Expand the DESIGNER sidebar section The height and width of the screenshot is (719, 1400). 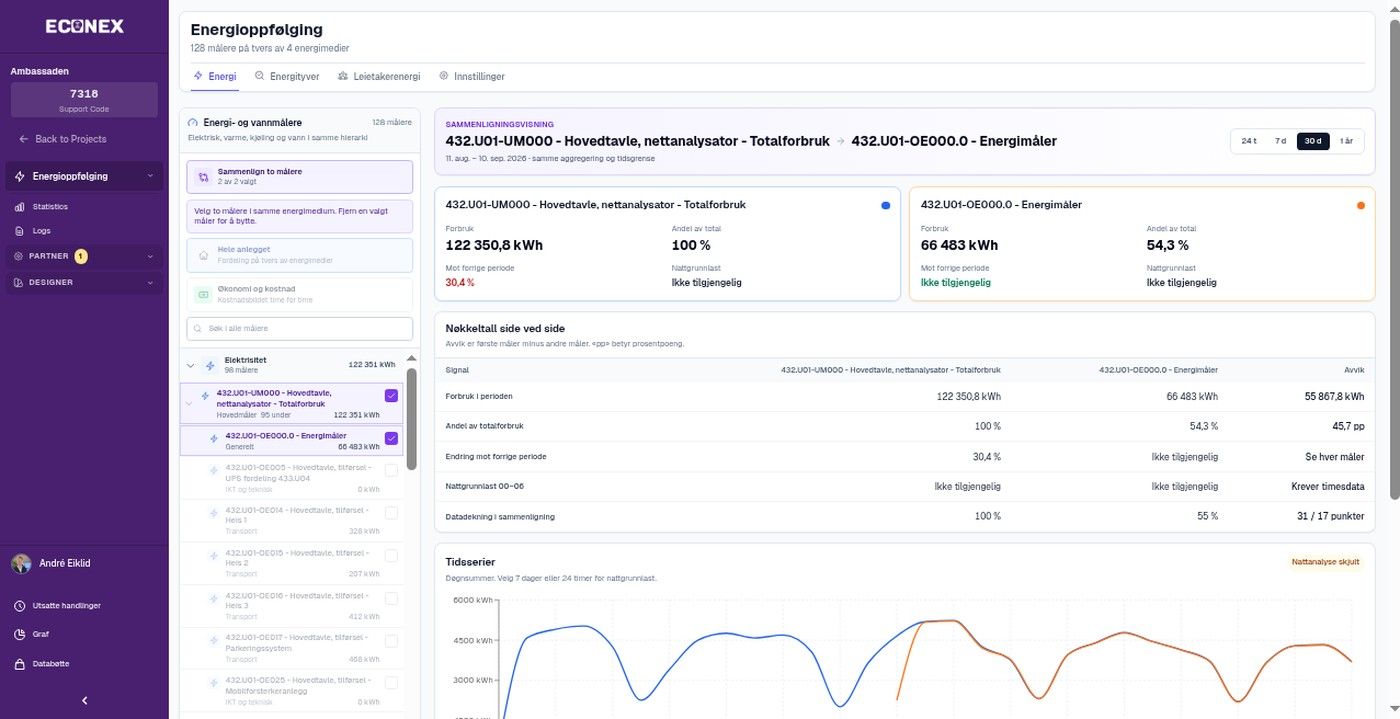84,283
